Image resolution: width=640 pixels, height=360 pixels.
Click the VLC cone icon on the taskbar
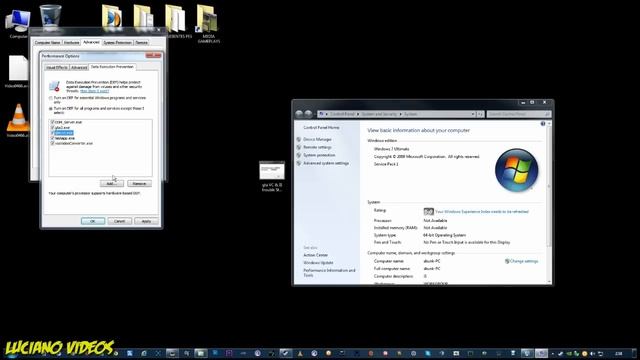[x=300, y=353]
